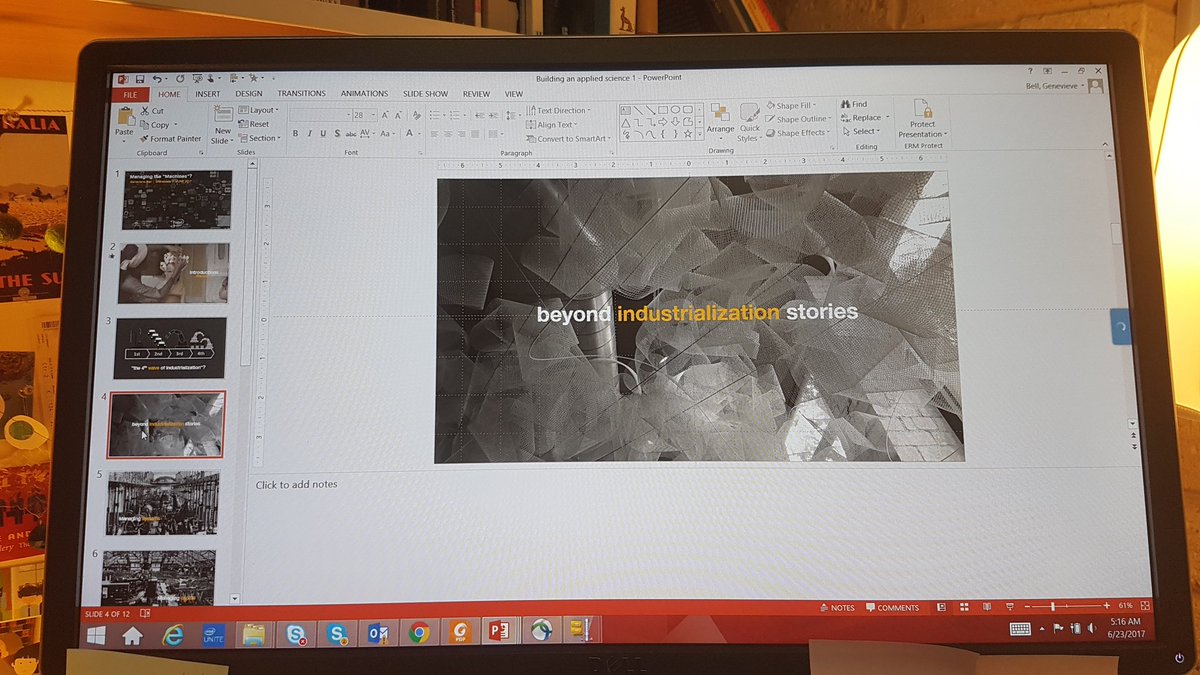
Task: Switch to Slide Sorter view in status bar
Action: [964, 607]
